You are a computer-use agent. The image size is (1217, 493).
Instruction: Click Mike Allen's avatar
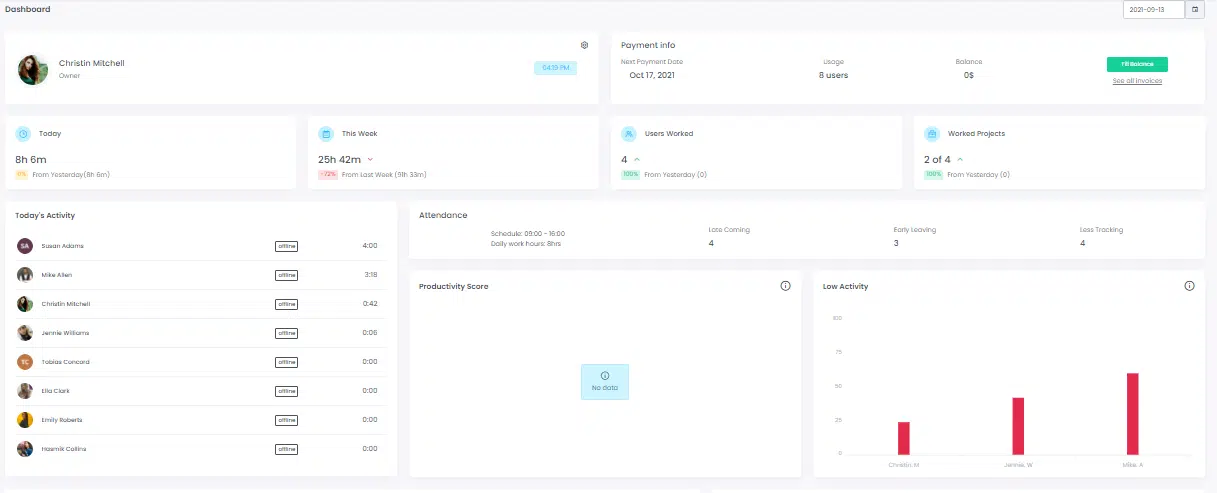coord(25,275)
